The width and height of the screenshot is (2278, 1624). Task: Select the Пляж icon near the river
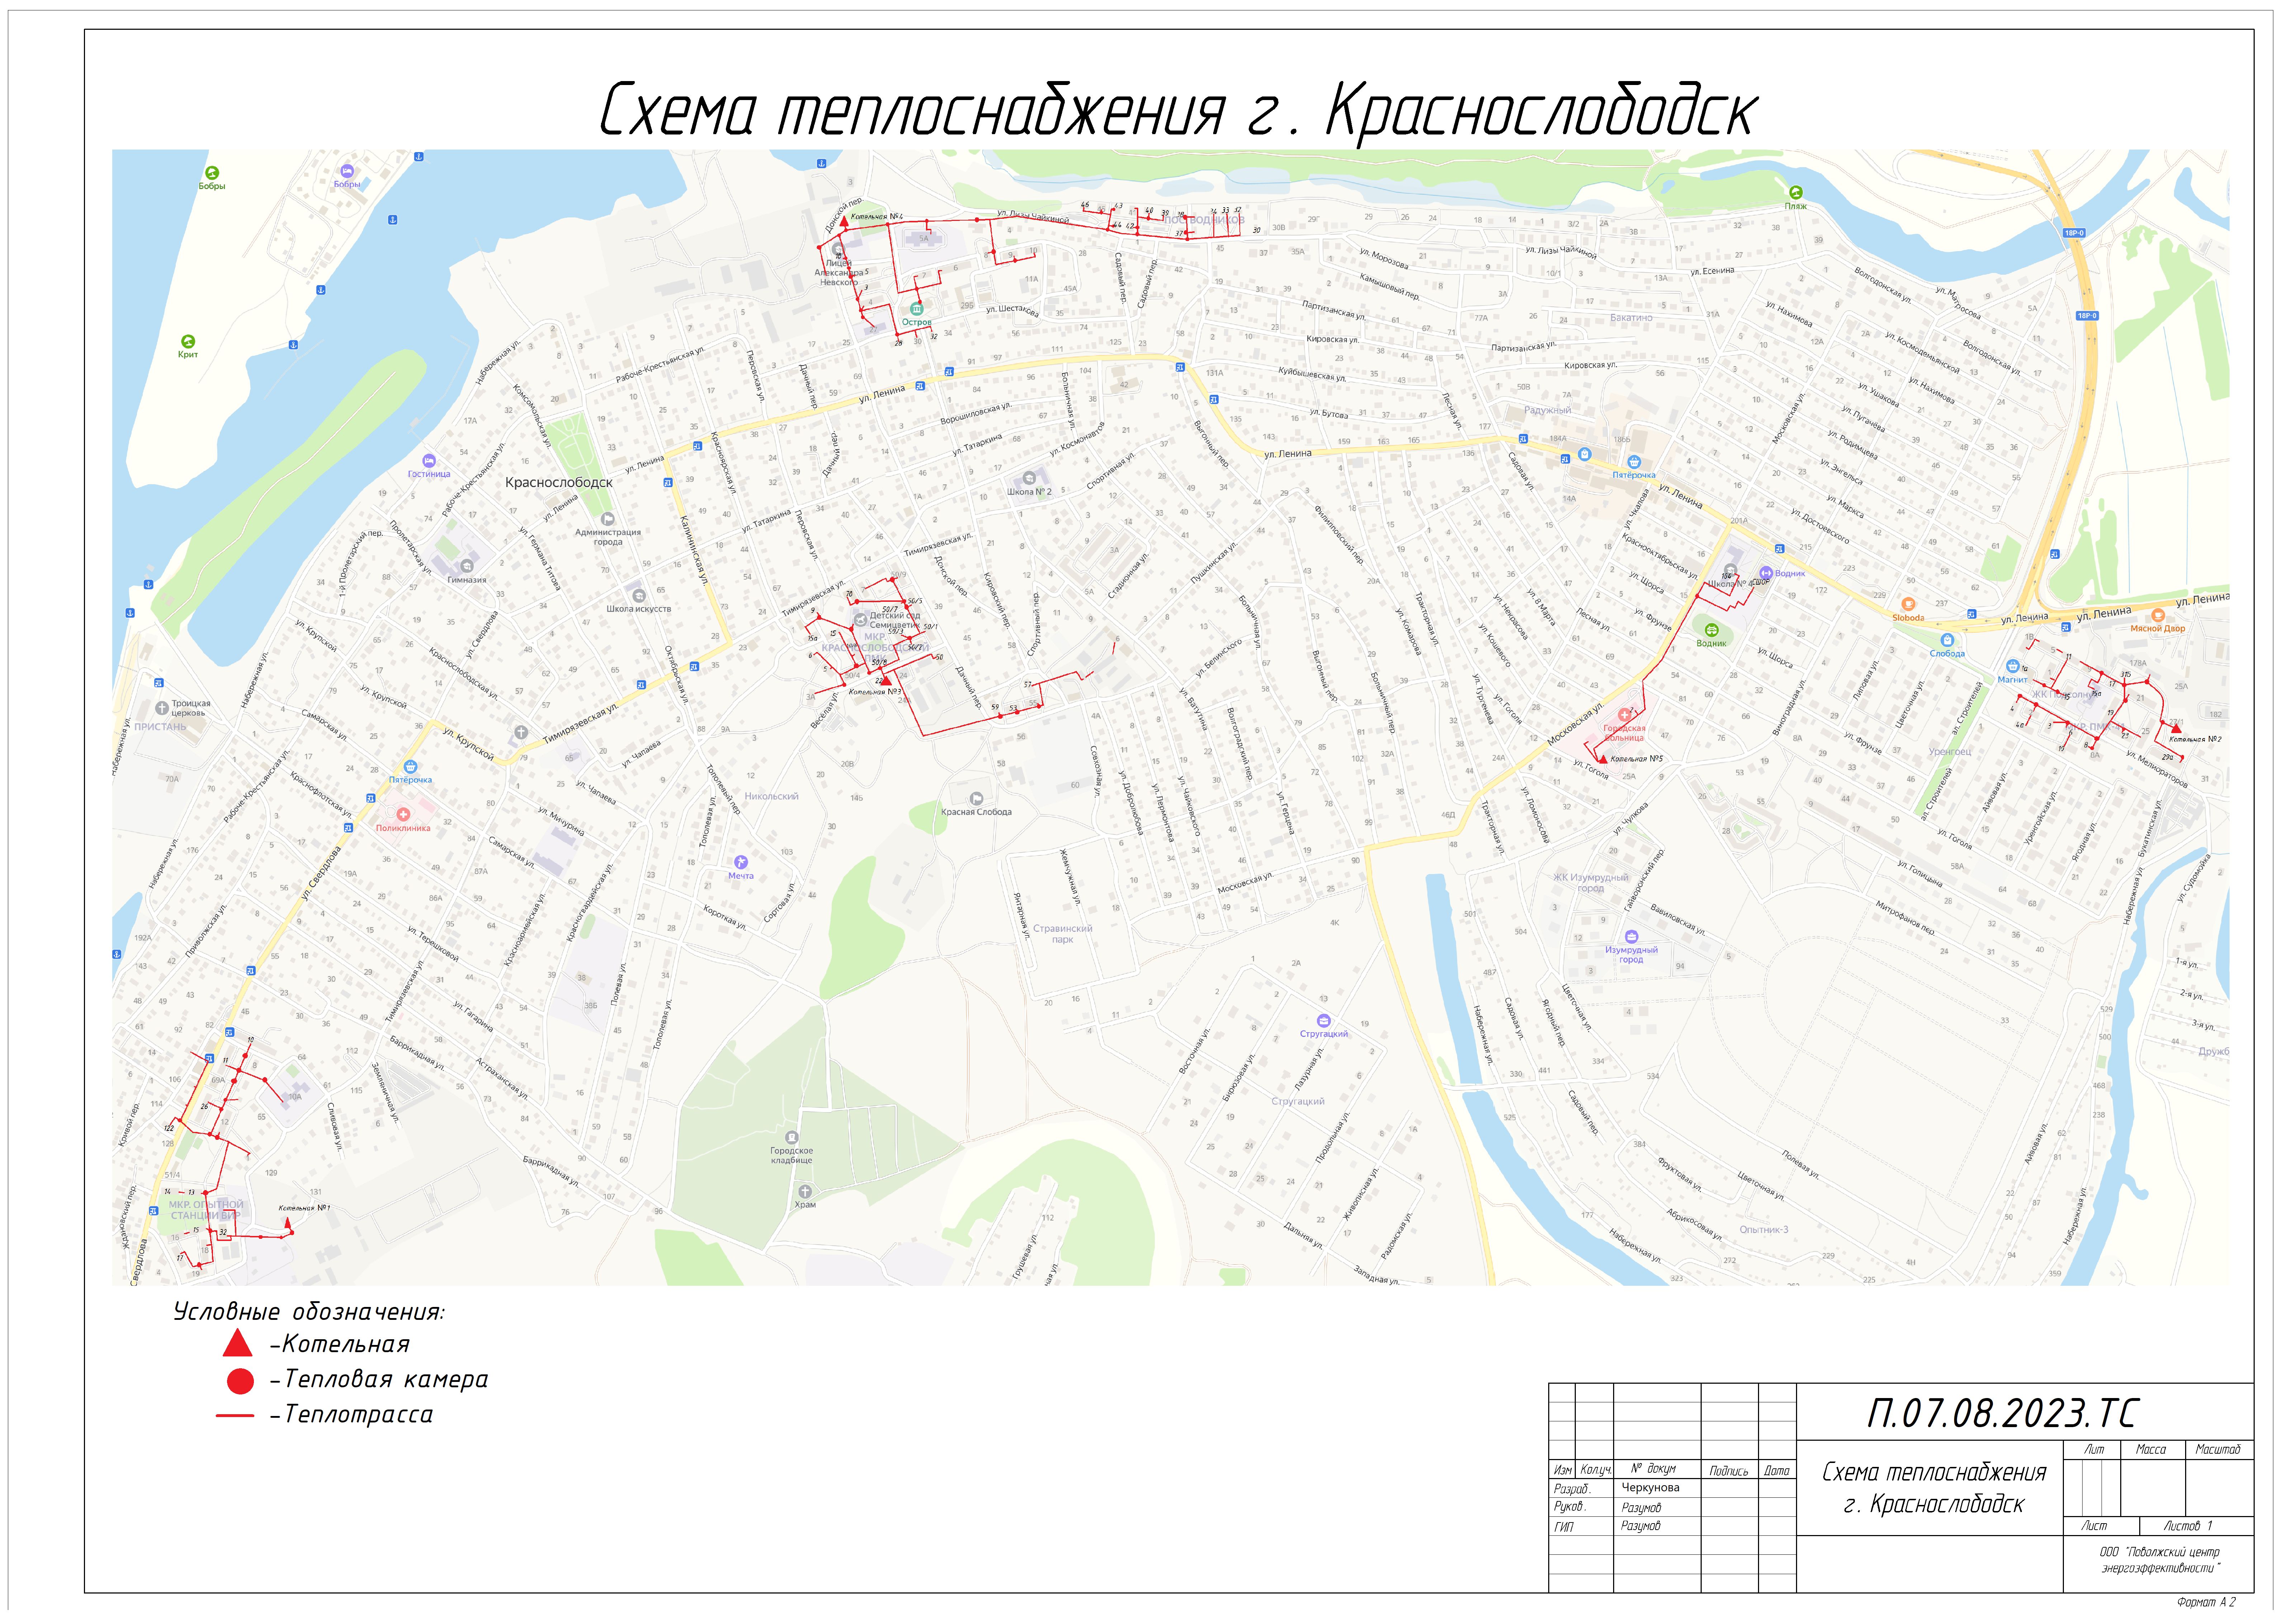[x=1796, y=192]
